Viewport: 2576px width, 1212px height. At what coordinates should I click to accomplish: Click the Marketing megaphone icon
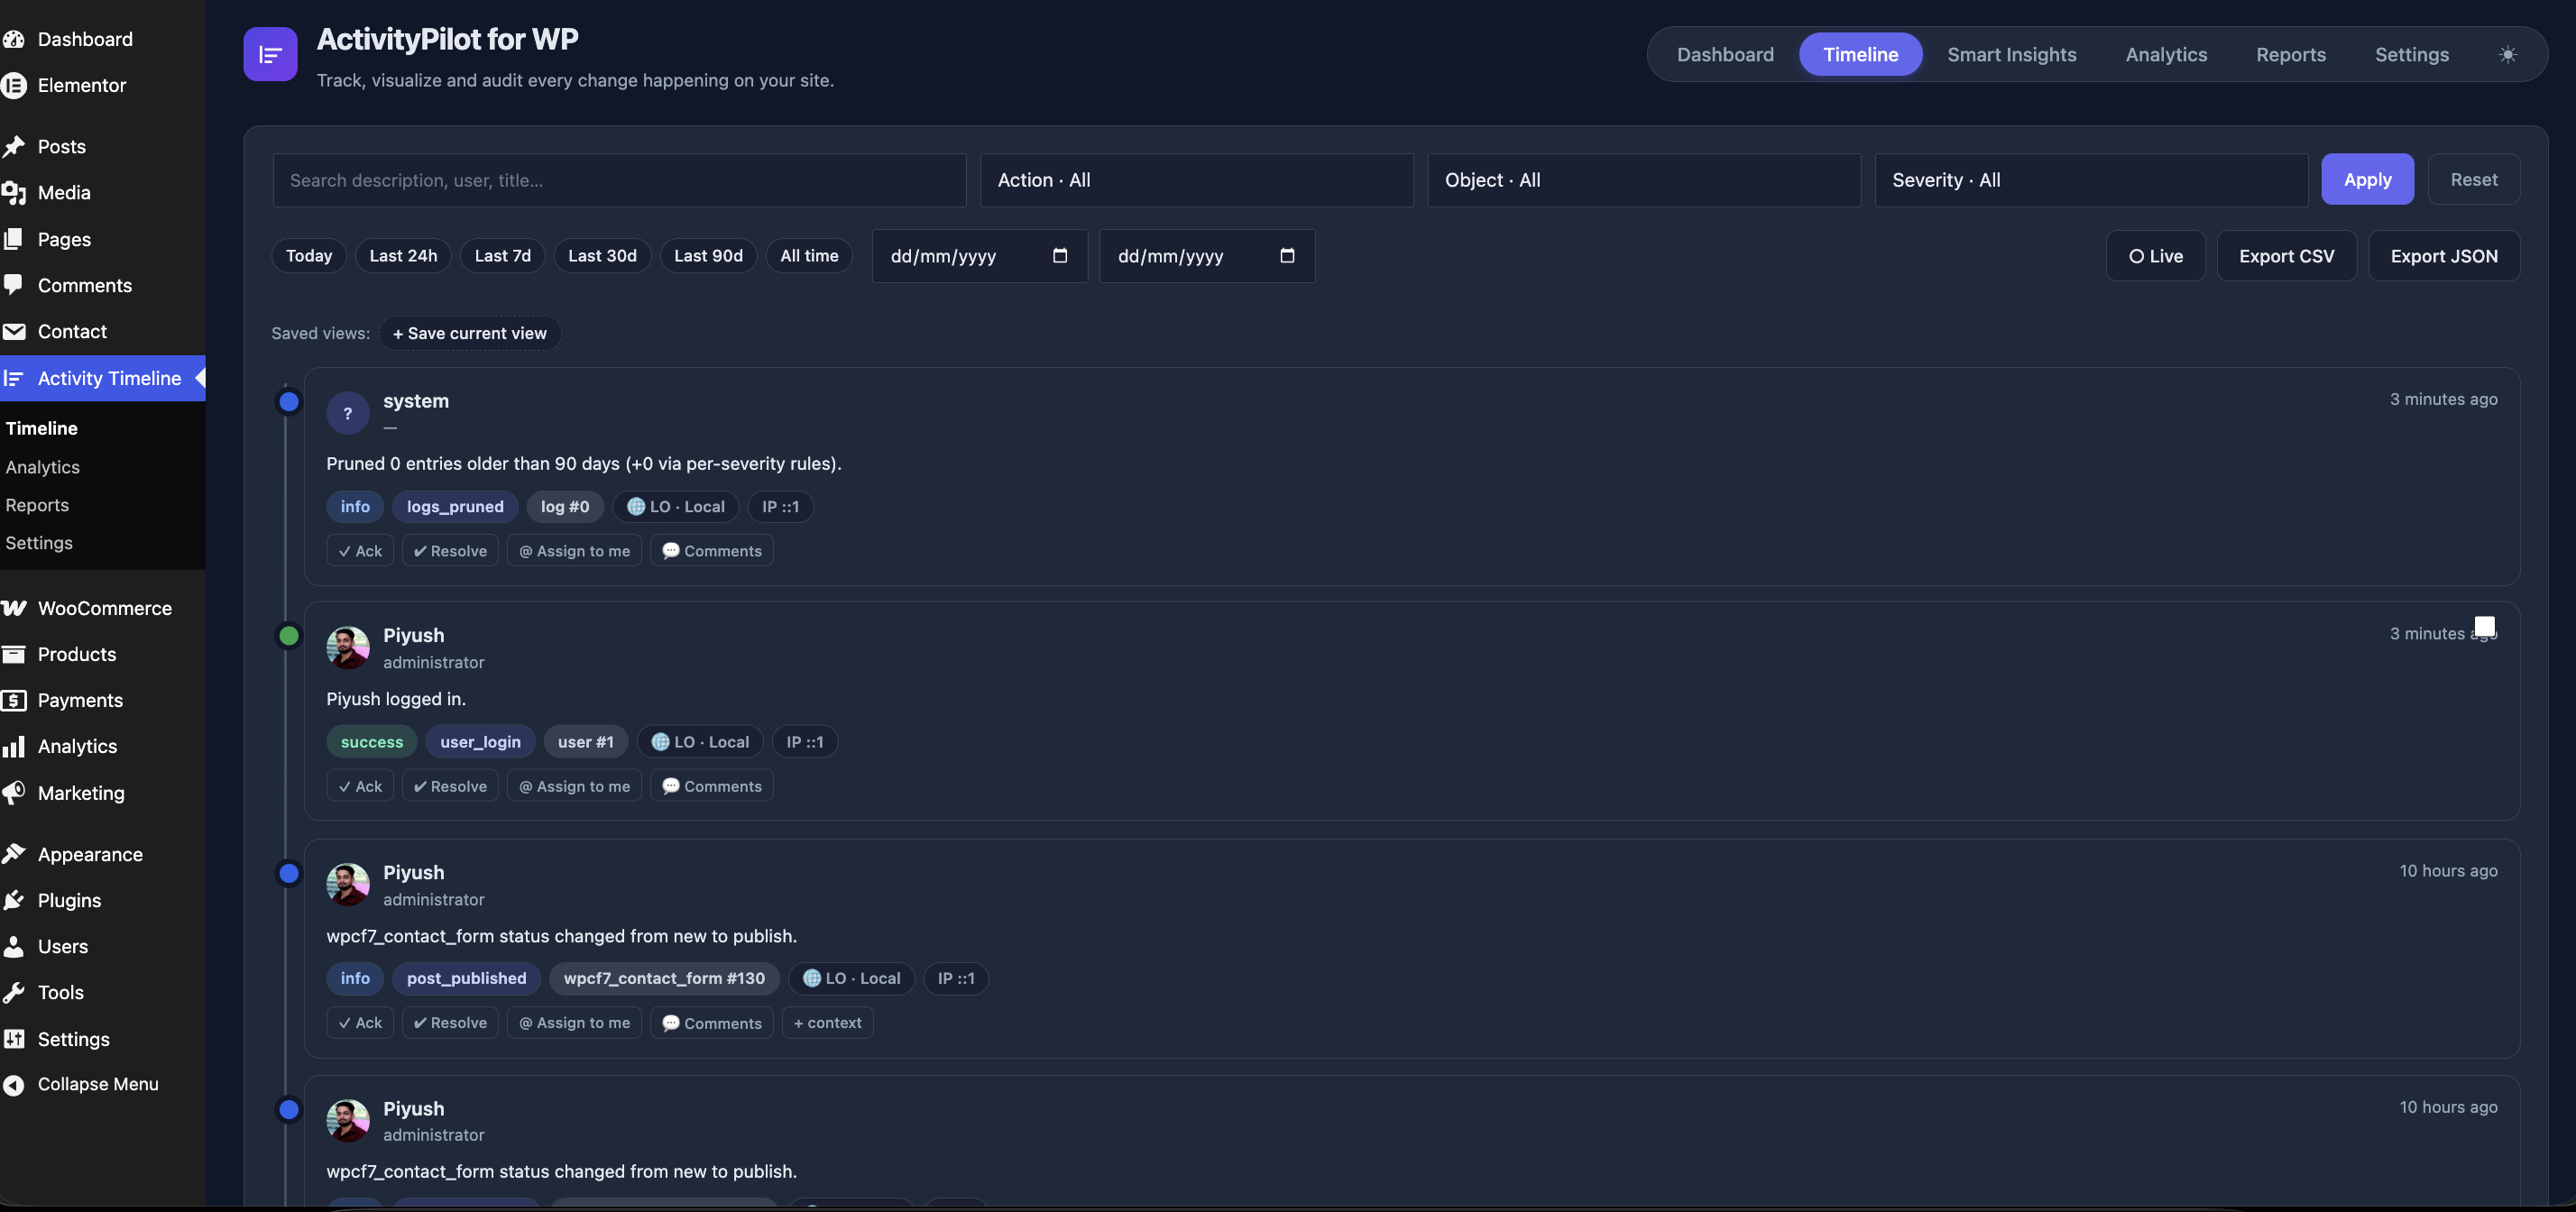click(x=13, y=793)
